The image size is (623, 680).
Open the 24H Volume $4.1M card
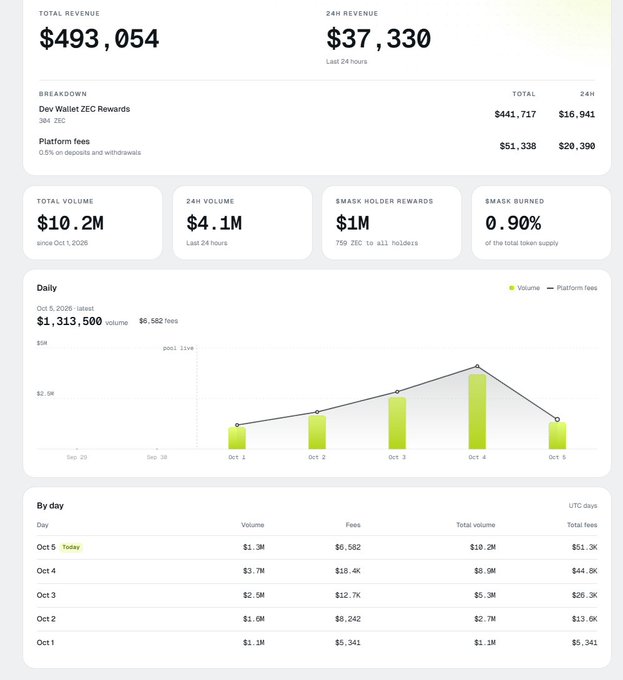click(x=242, y=223)
